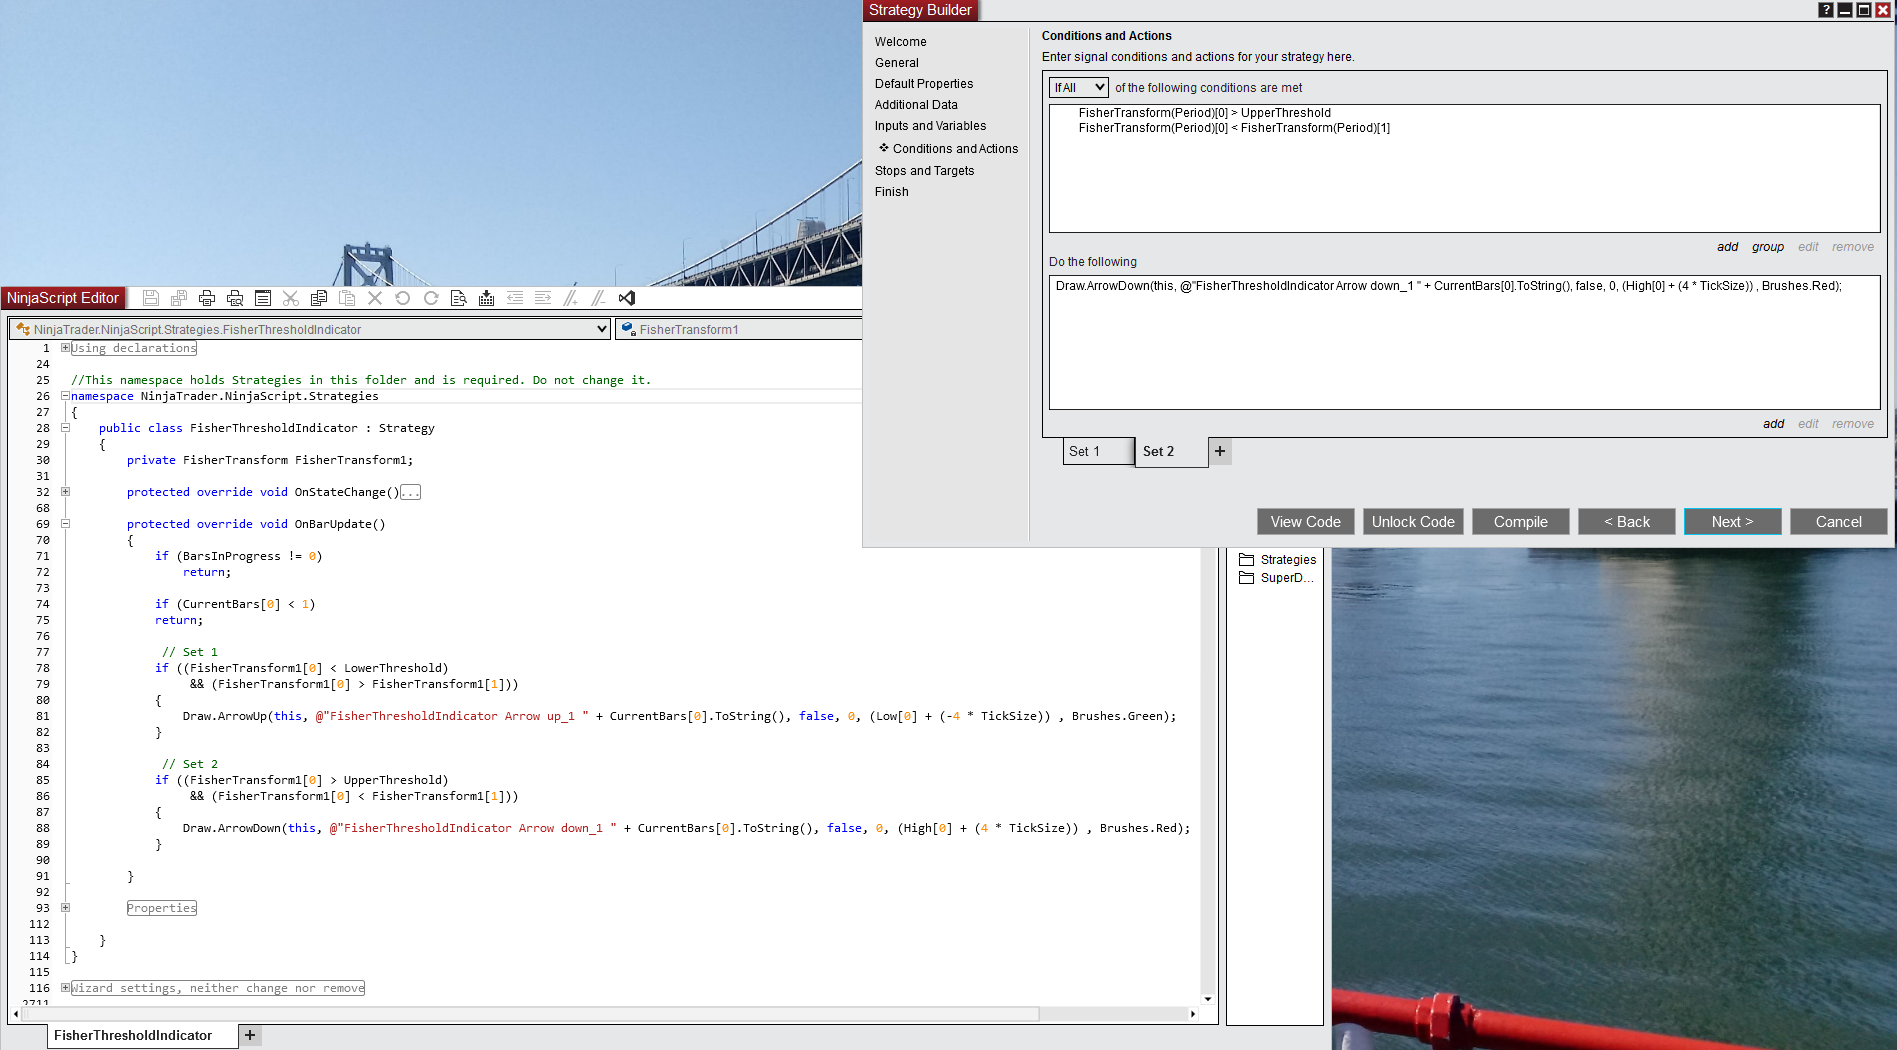Click the Undo arrow icon
The height and width of the screenshot is (1050, 1897).
click(403, 298)
